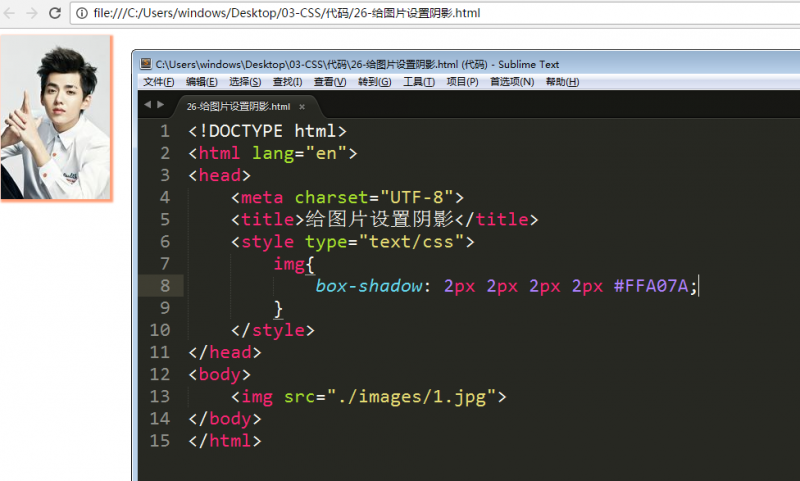Click the portrait image with orange shadow
This screenshot has width=800, height=481.
click(55, 116)
